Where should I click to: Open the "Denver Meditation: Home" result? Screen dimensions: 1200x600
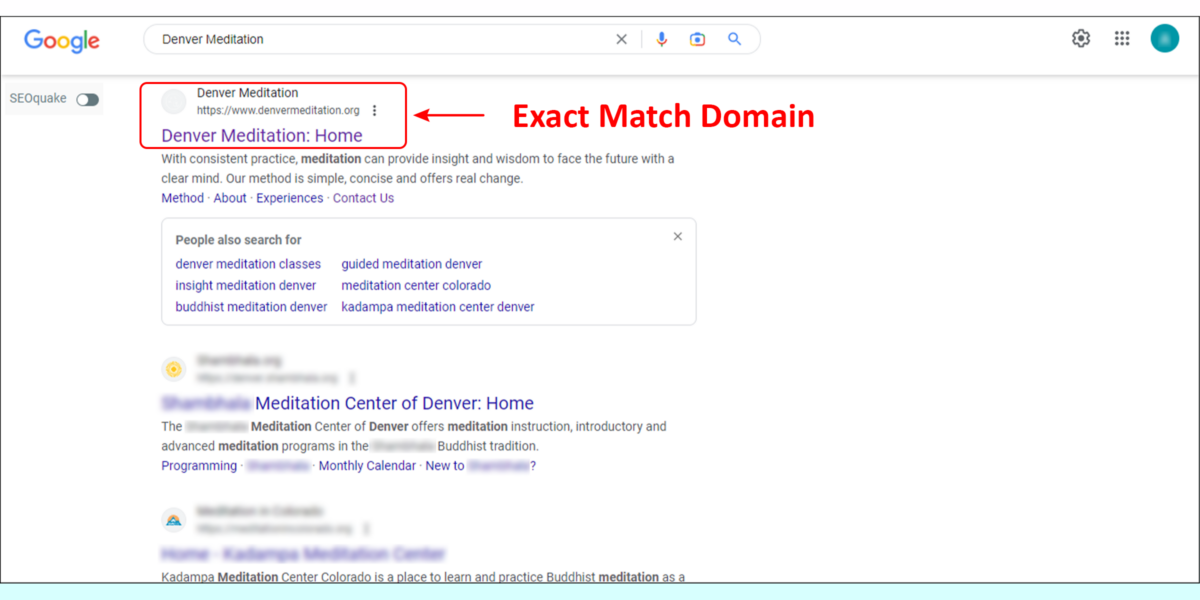(262, 134)
